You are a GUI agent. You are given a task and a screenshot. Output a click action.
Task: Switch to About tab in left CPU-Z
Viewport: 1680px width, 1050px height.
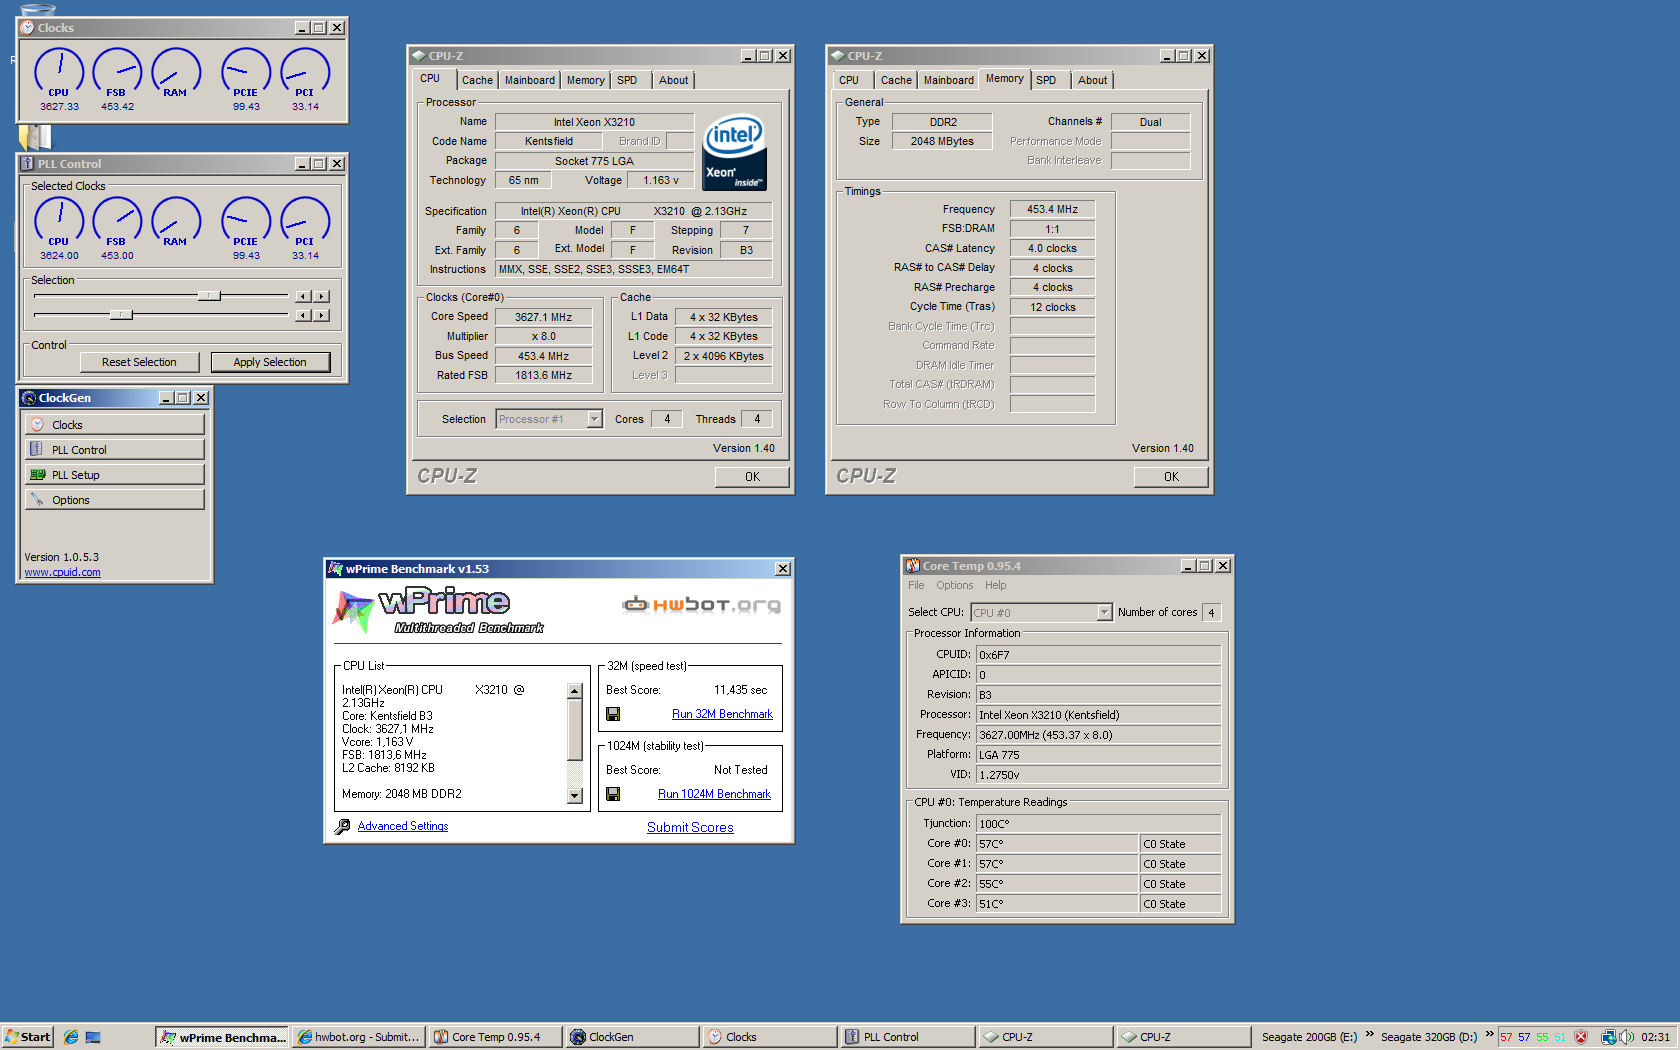(673, 80)
